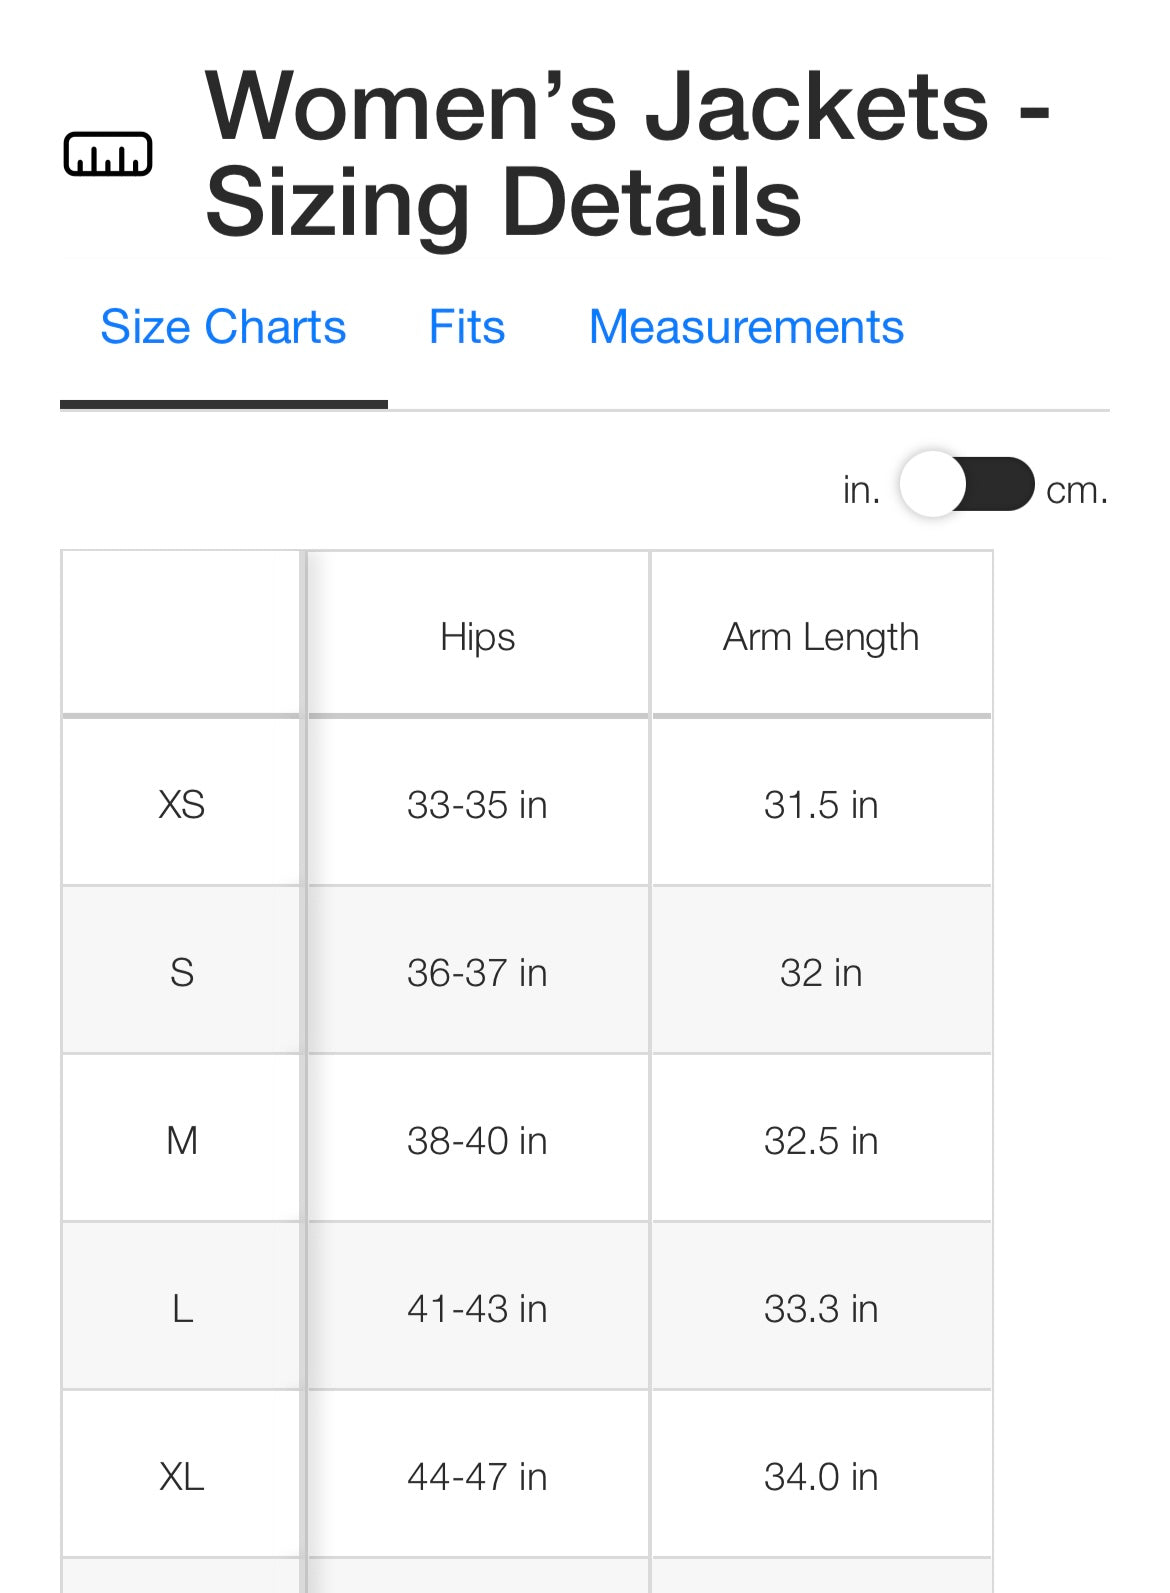Click the ruler icon beside the title
Screen dimensions: 1170x1593
pos(108,154)
